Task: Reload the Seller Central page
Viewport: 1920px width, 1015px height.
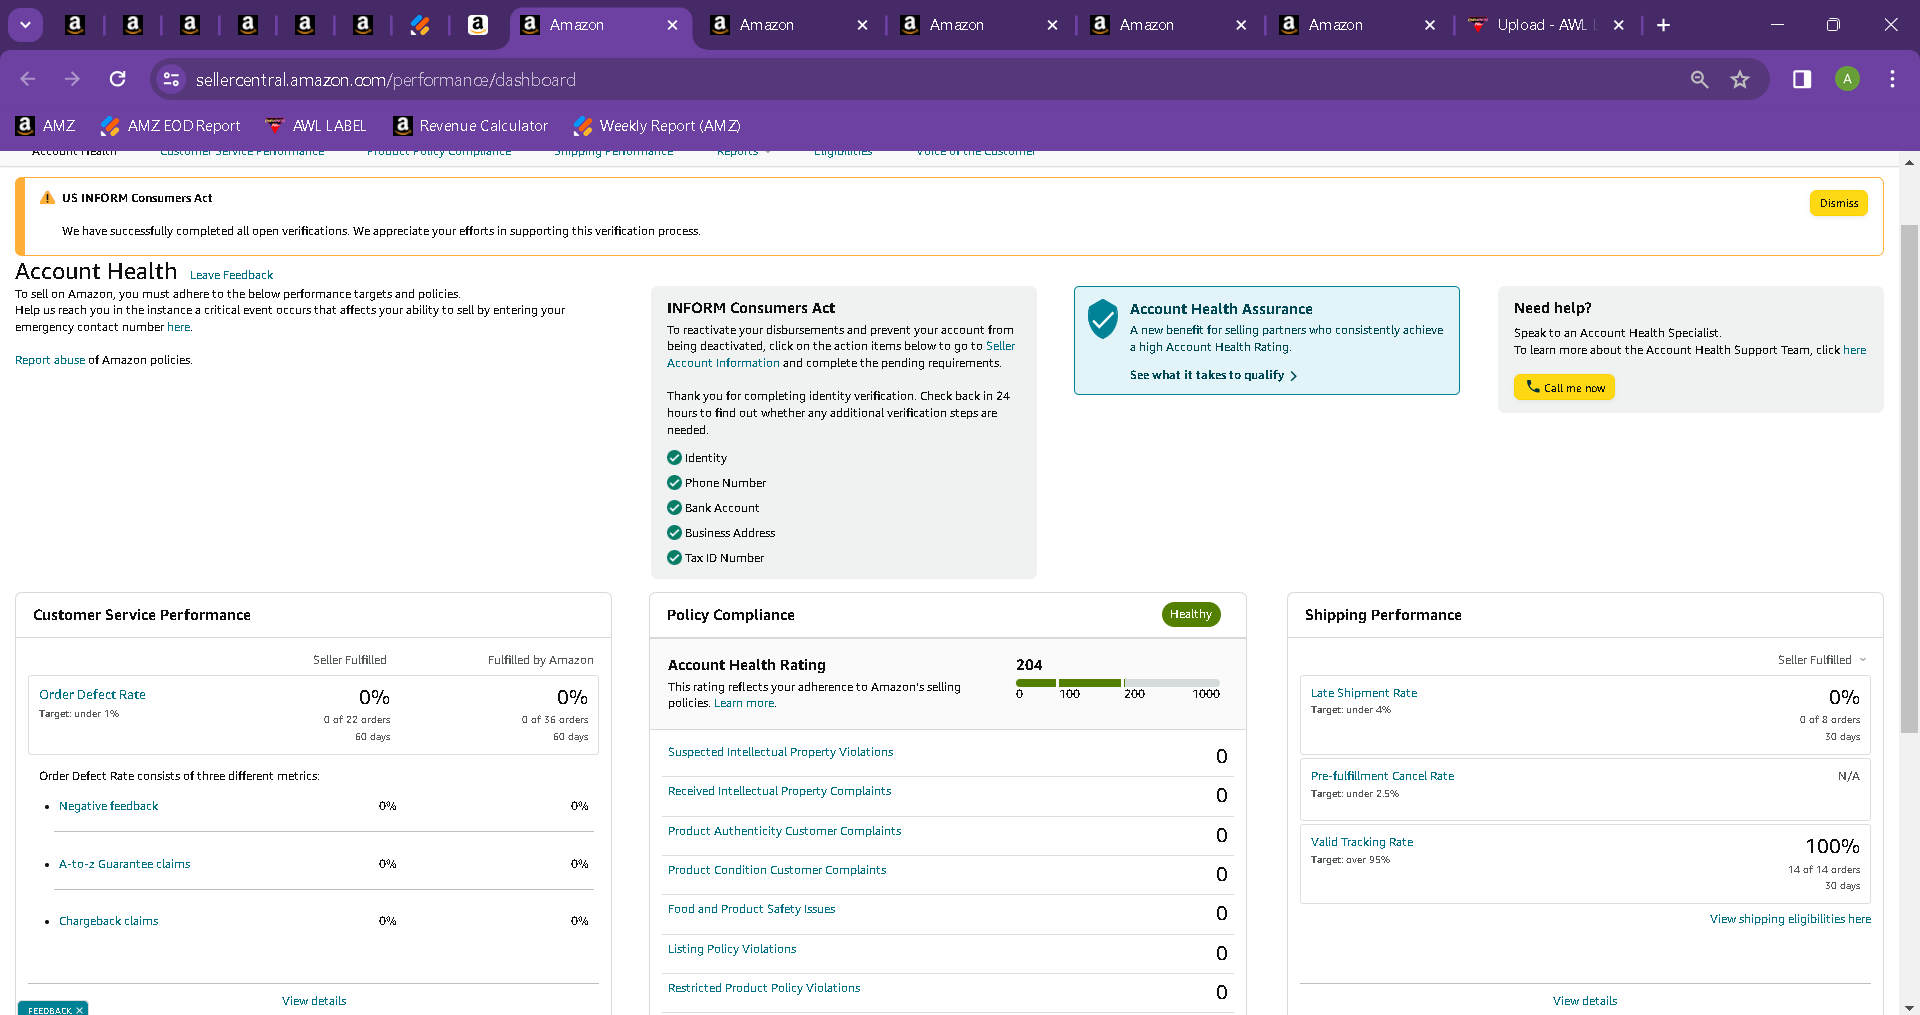Action: click(118, 79)
